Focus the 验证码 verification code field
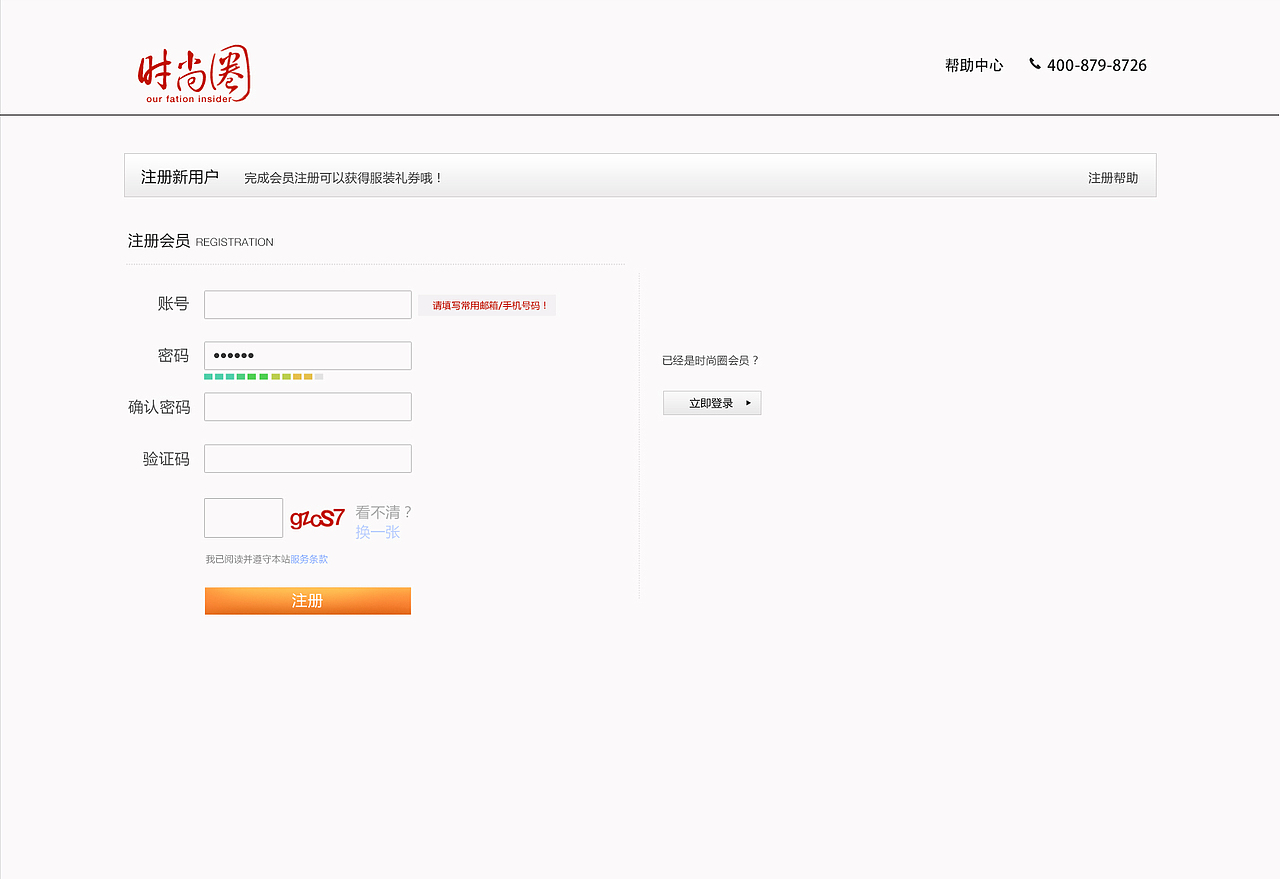Screen dimensions: 1280x879 click(308, 459)
